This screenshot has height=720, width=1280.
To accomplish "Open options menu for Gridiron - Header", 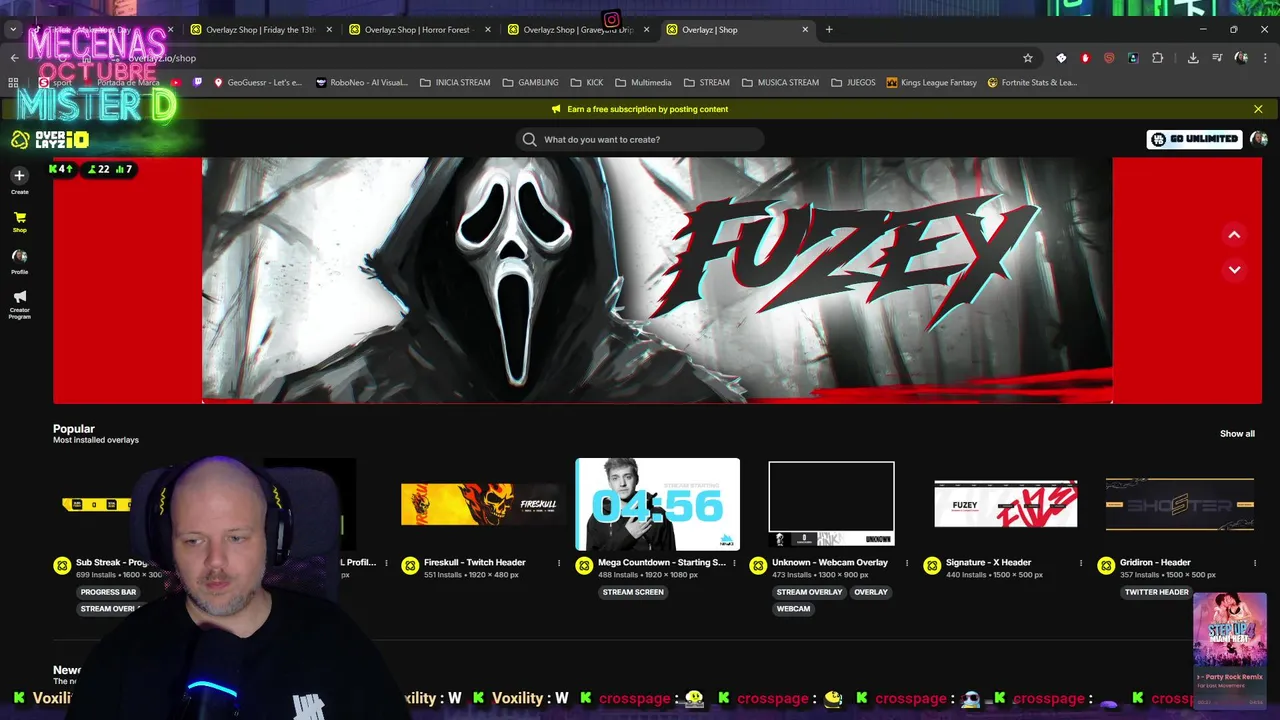I will (x=1255, y=563).
